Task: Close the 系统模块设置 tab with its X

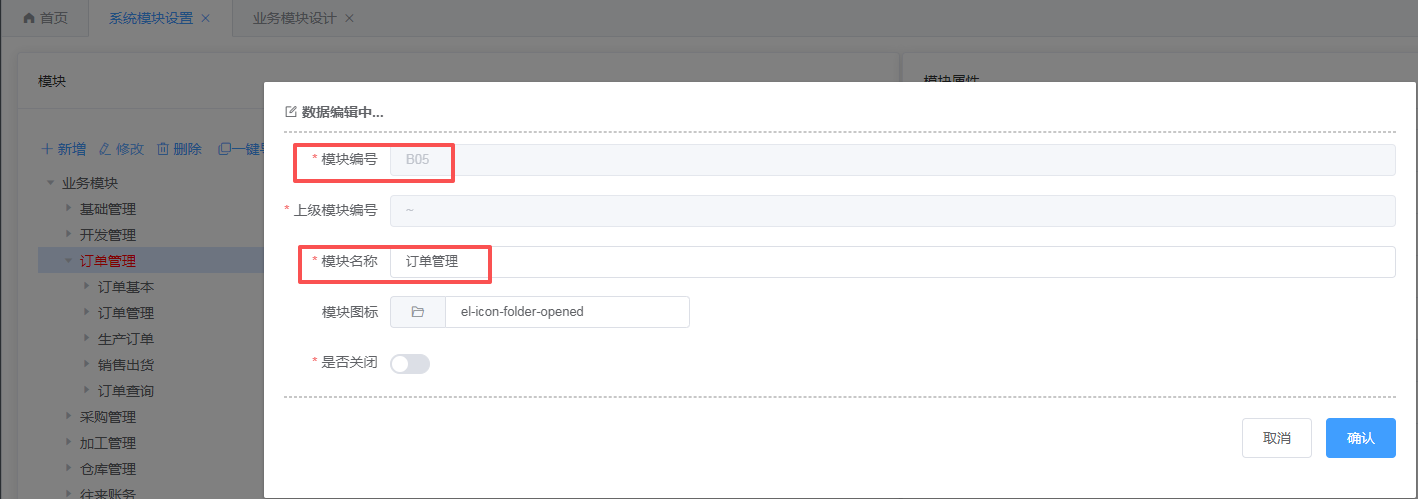Action: click(206, 19)
